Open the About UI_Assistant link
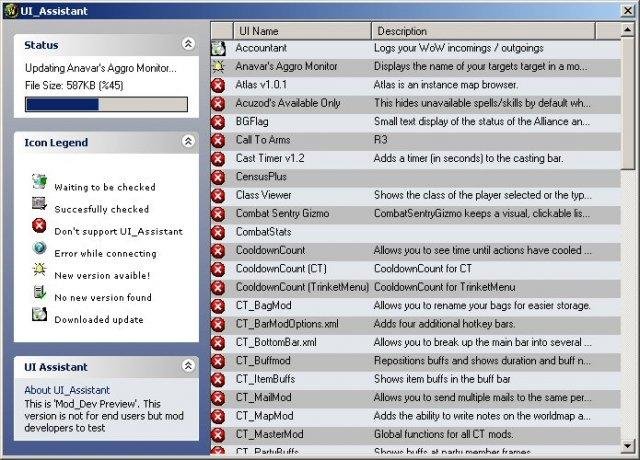 coord(67,390)
